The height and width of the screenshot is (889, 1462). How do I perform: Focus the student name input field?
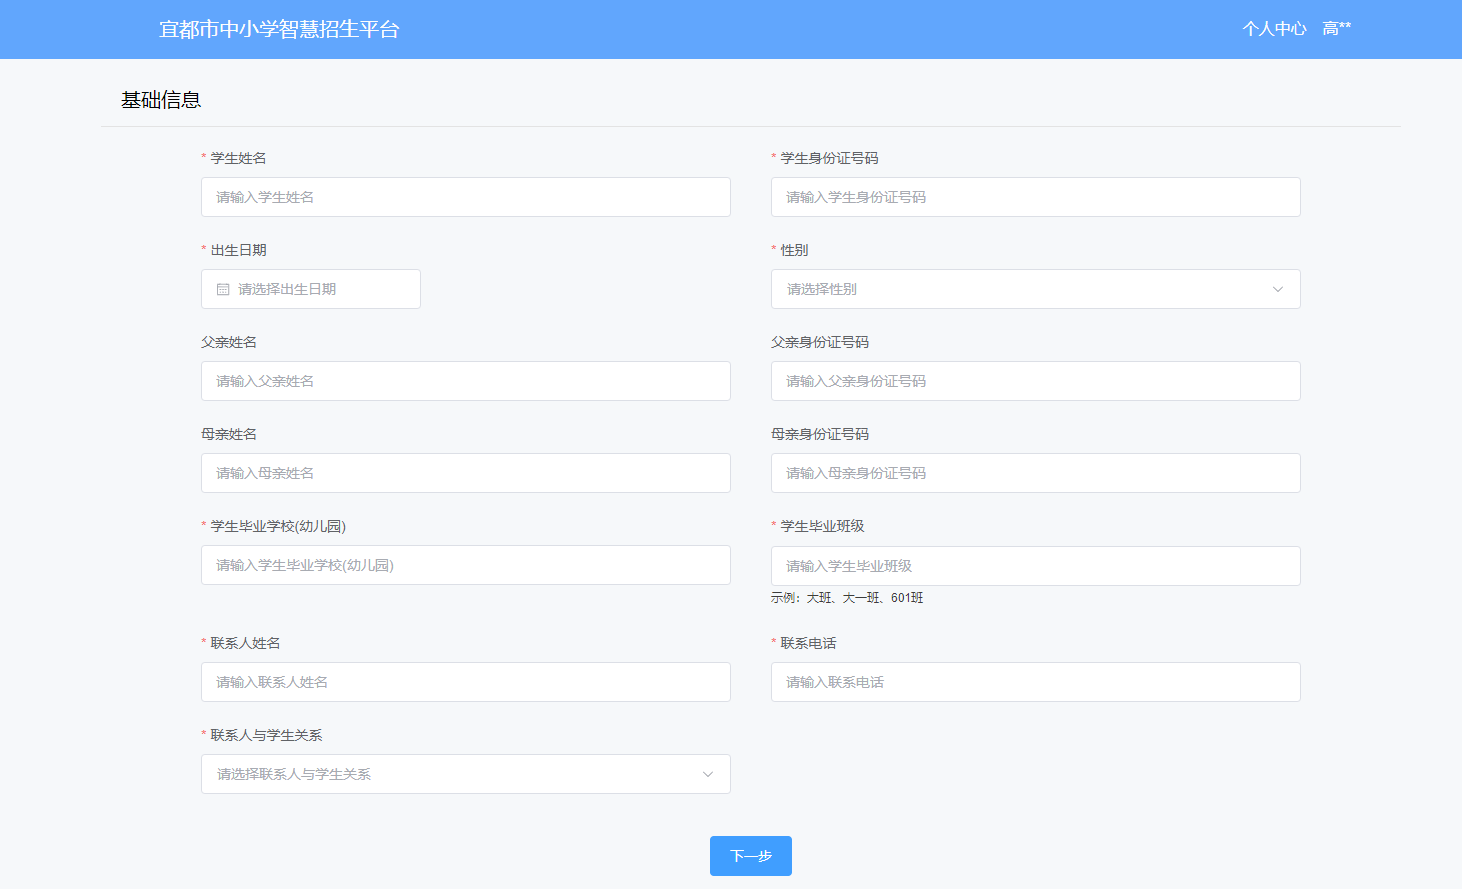click(465, 197)
